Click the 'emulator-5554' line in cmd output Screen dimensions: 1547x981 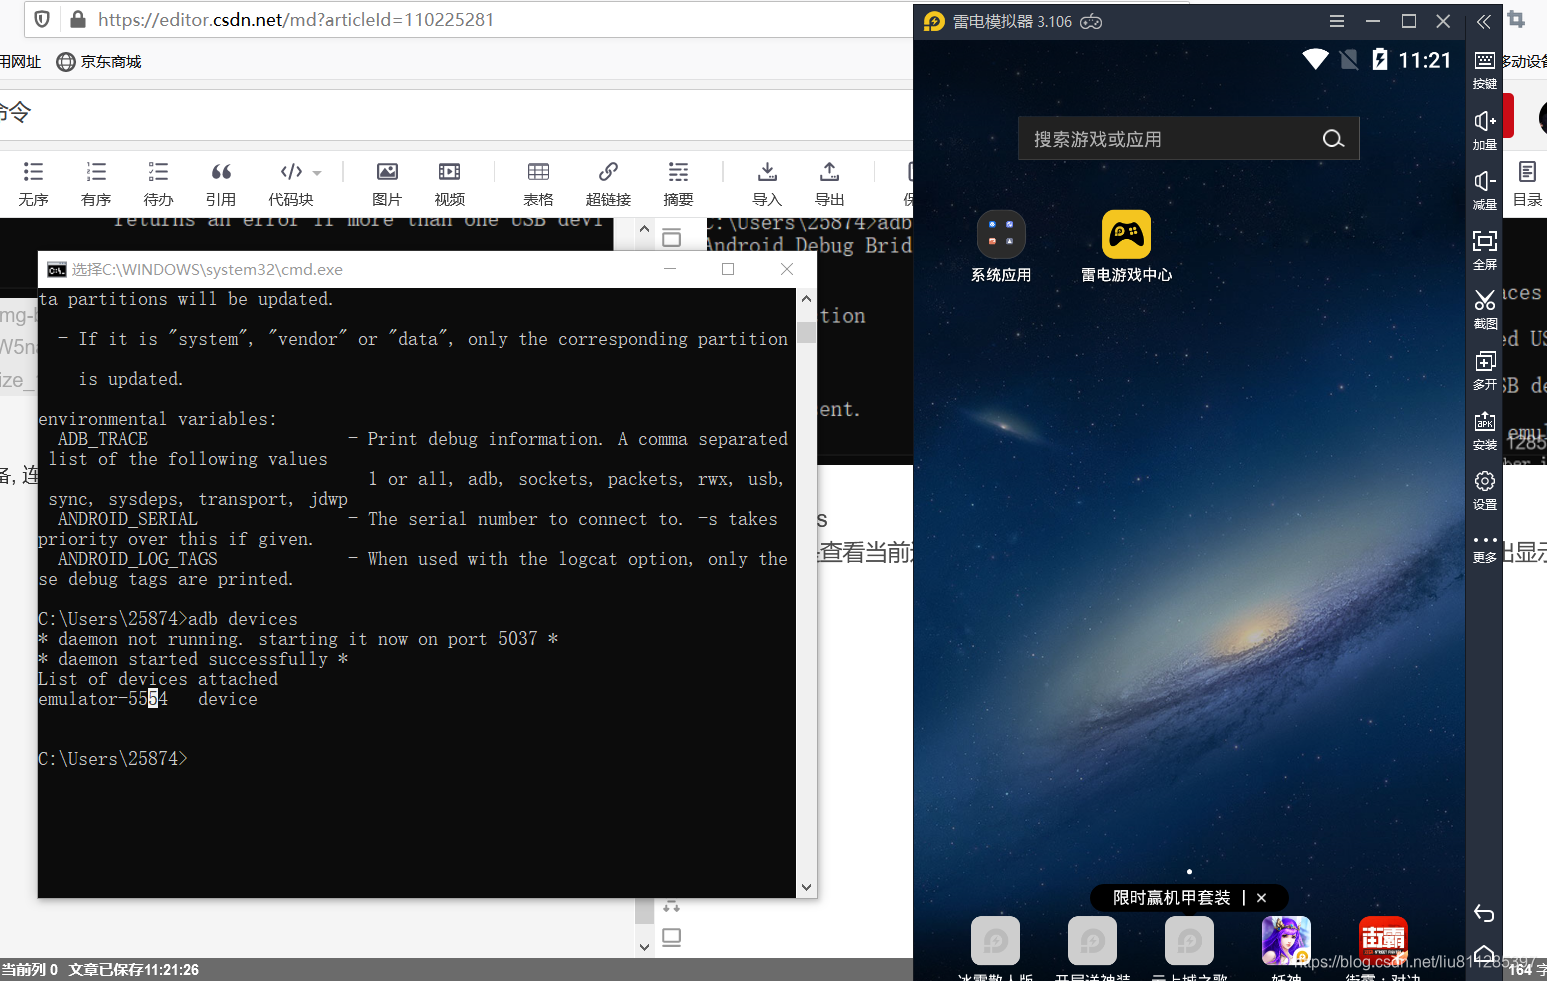pyautogui.click(x=148, y=699)
